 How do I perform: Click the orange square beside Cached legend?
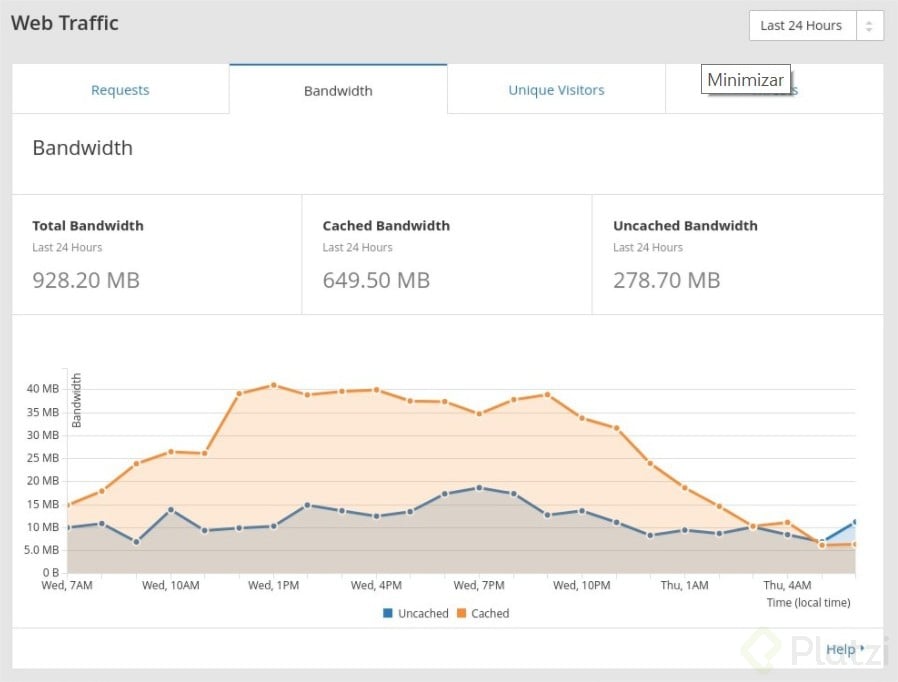tap(461, 613)
